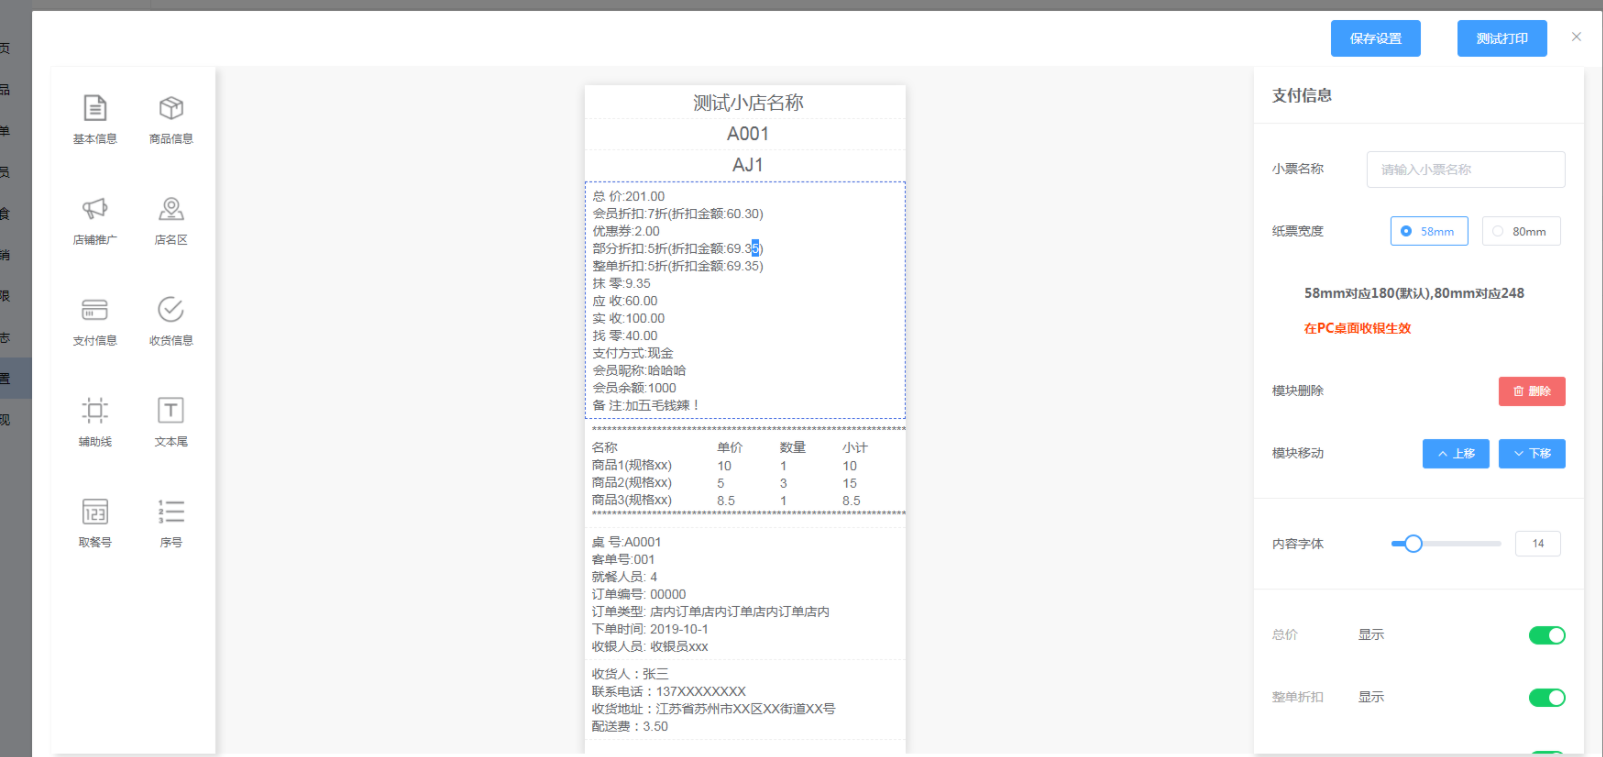Click 订单类型 line in receipt

click(710, 612)
